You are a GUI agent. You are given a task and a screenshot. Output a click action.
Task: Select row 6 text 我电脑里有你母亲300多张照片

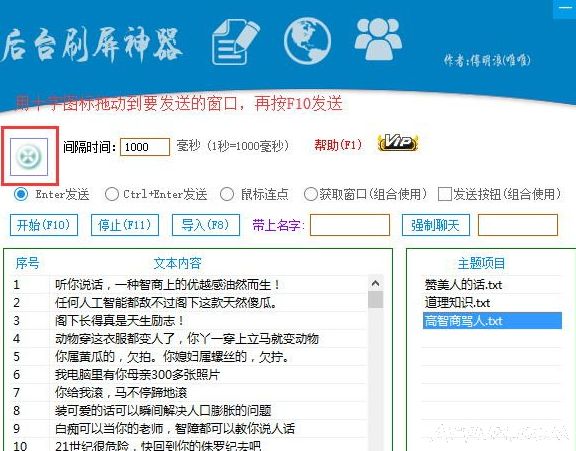pos(137,374)
